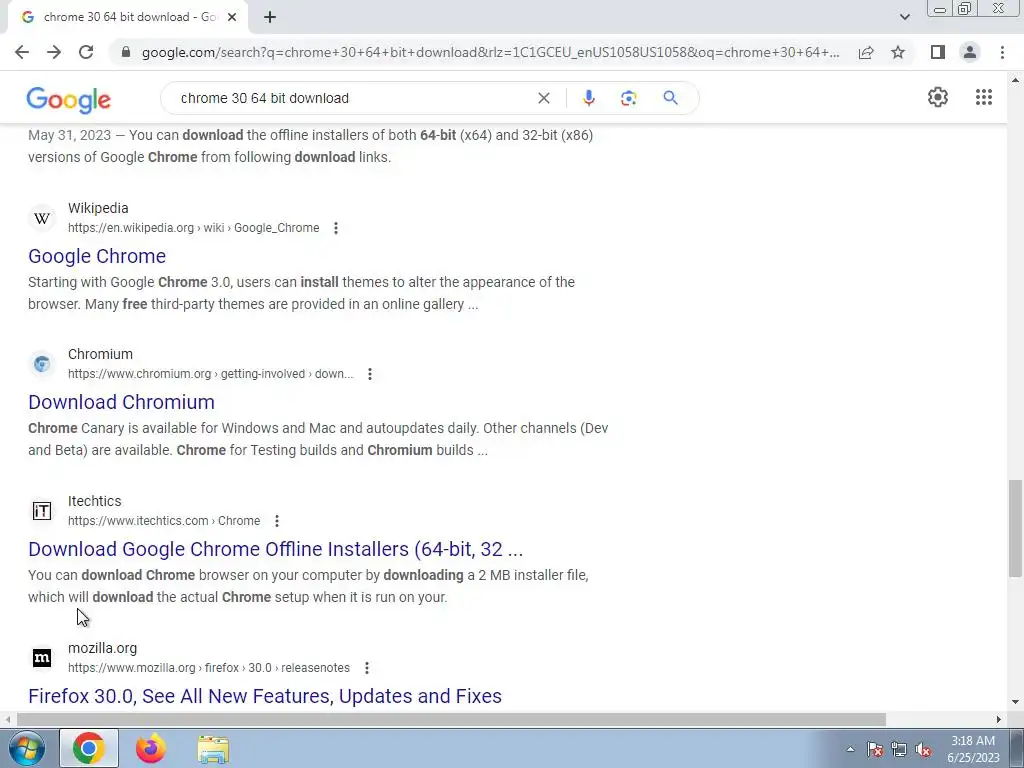Reload the current page
This screenshot has height=768, width=1024.
click(x=86, y=52)
